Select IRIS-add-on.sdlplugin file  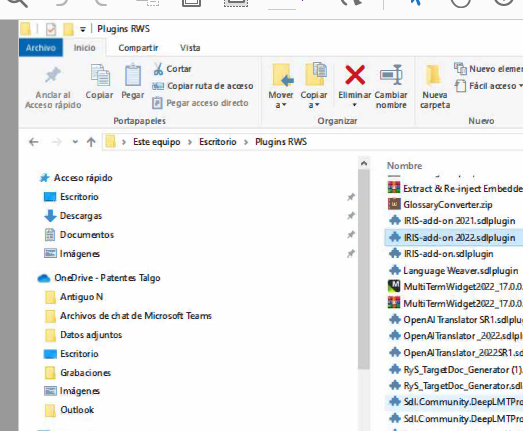(x=441, y=254)
